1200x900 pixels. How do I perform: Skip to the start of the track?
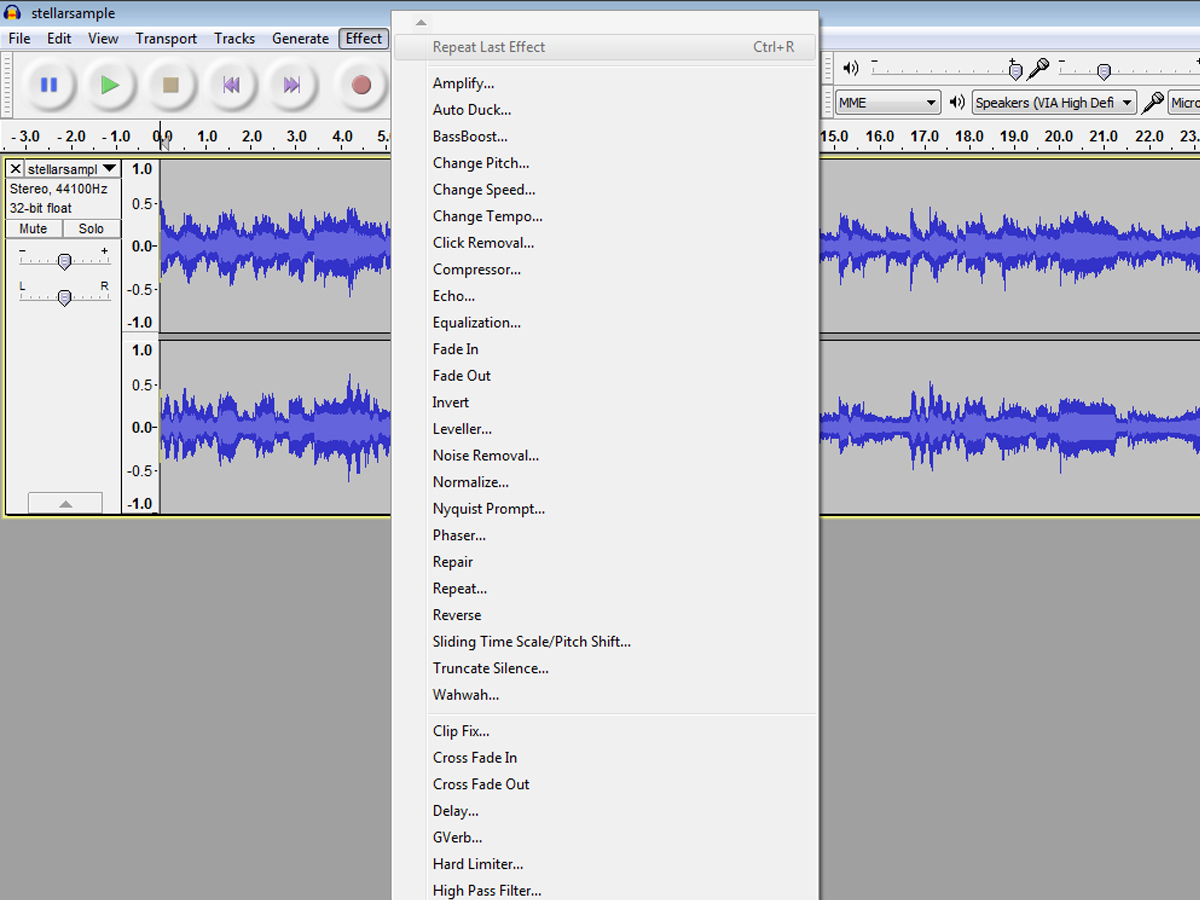point(231,85)
